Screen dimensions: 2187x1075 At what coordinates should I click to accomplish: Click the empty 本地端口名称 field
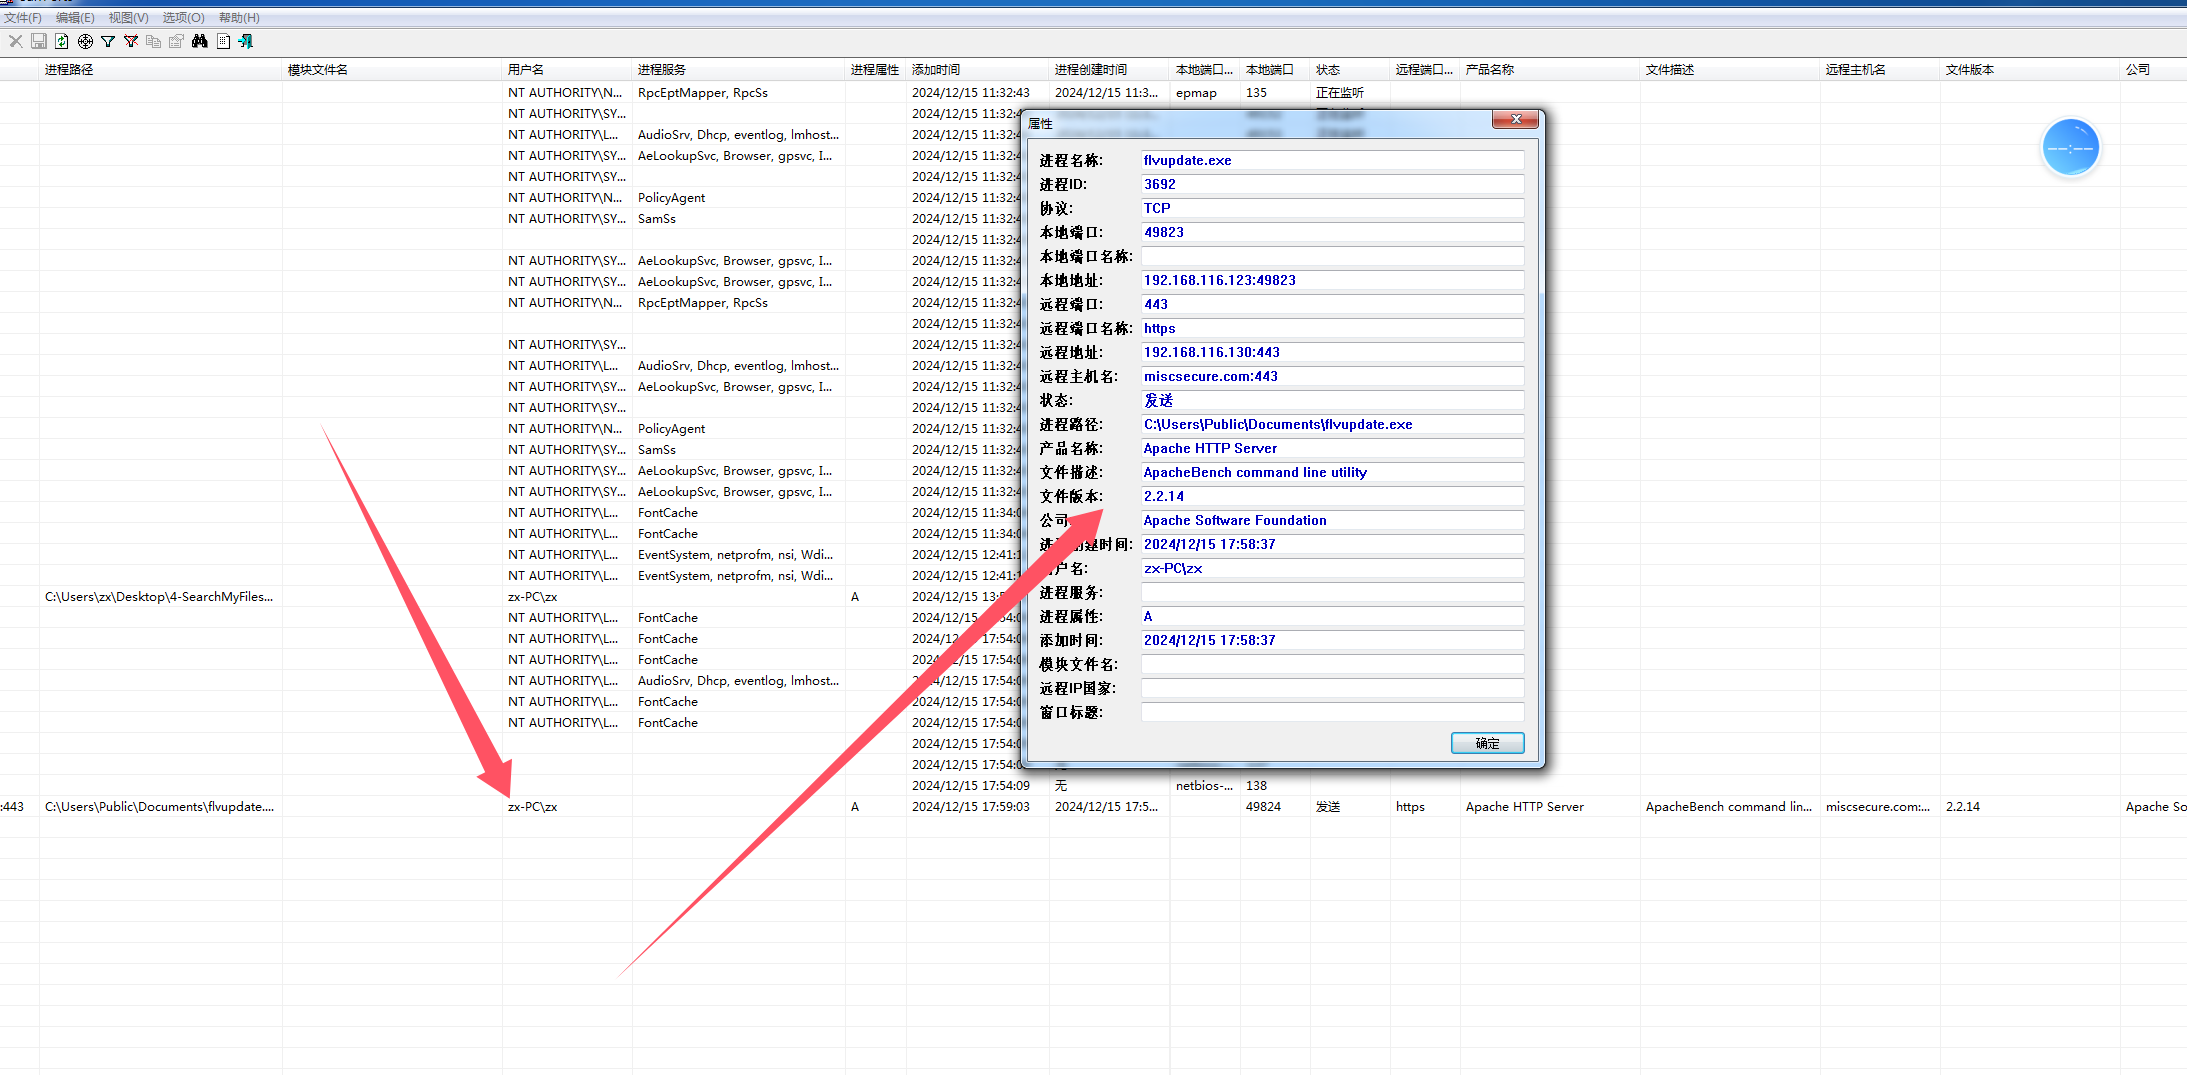coord(1332,256)
